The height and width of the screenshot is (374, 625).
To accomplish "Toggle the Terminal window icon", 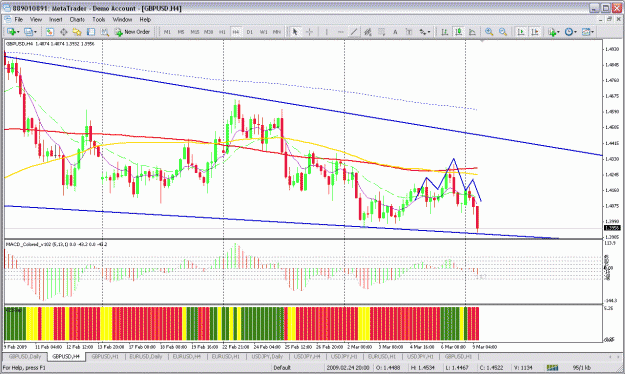I will click(91, 32).
